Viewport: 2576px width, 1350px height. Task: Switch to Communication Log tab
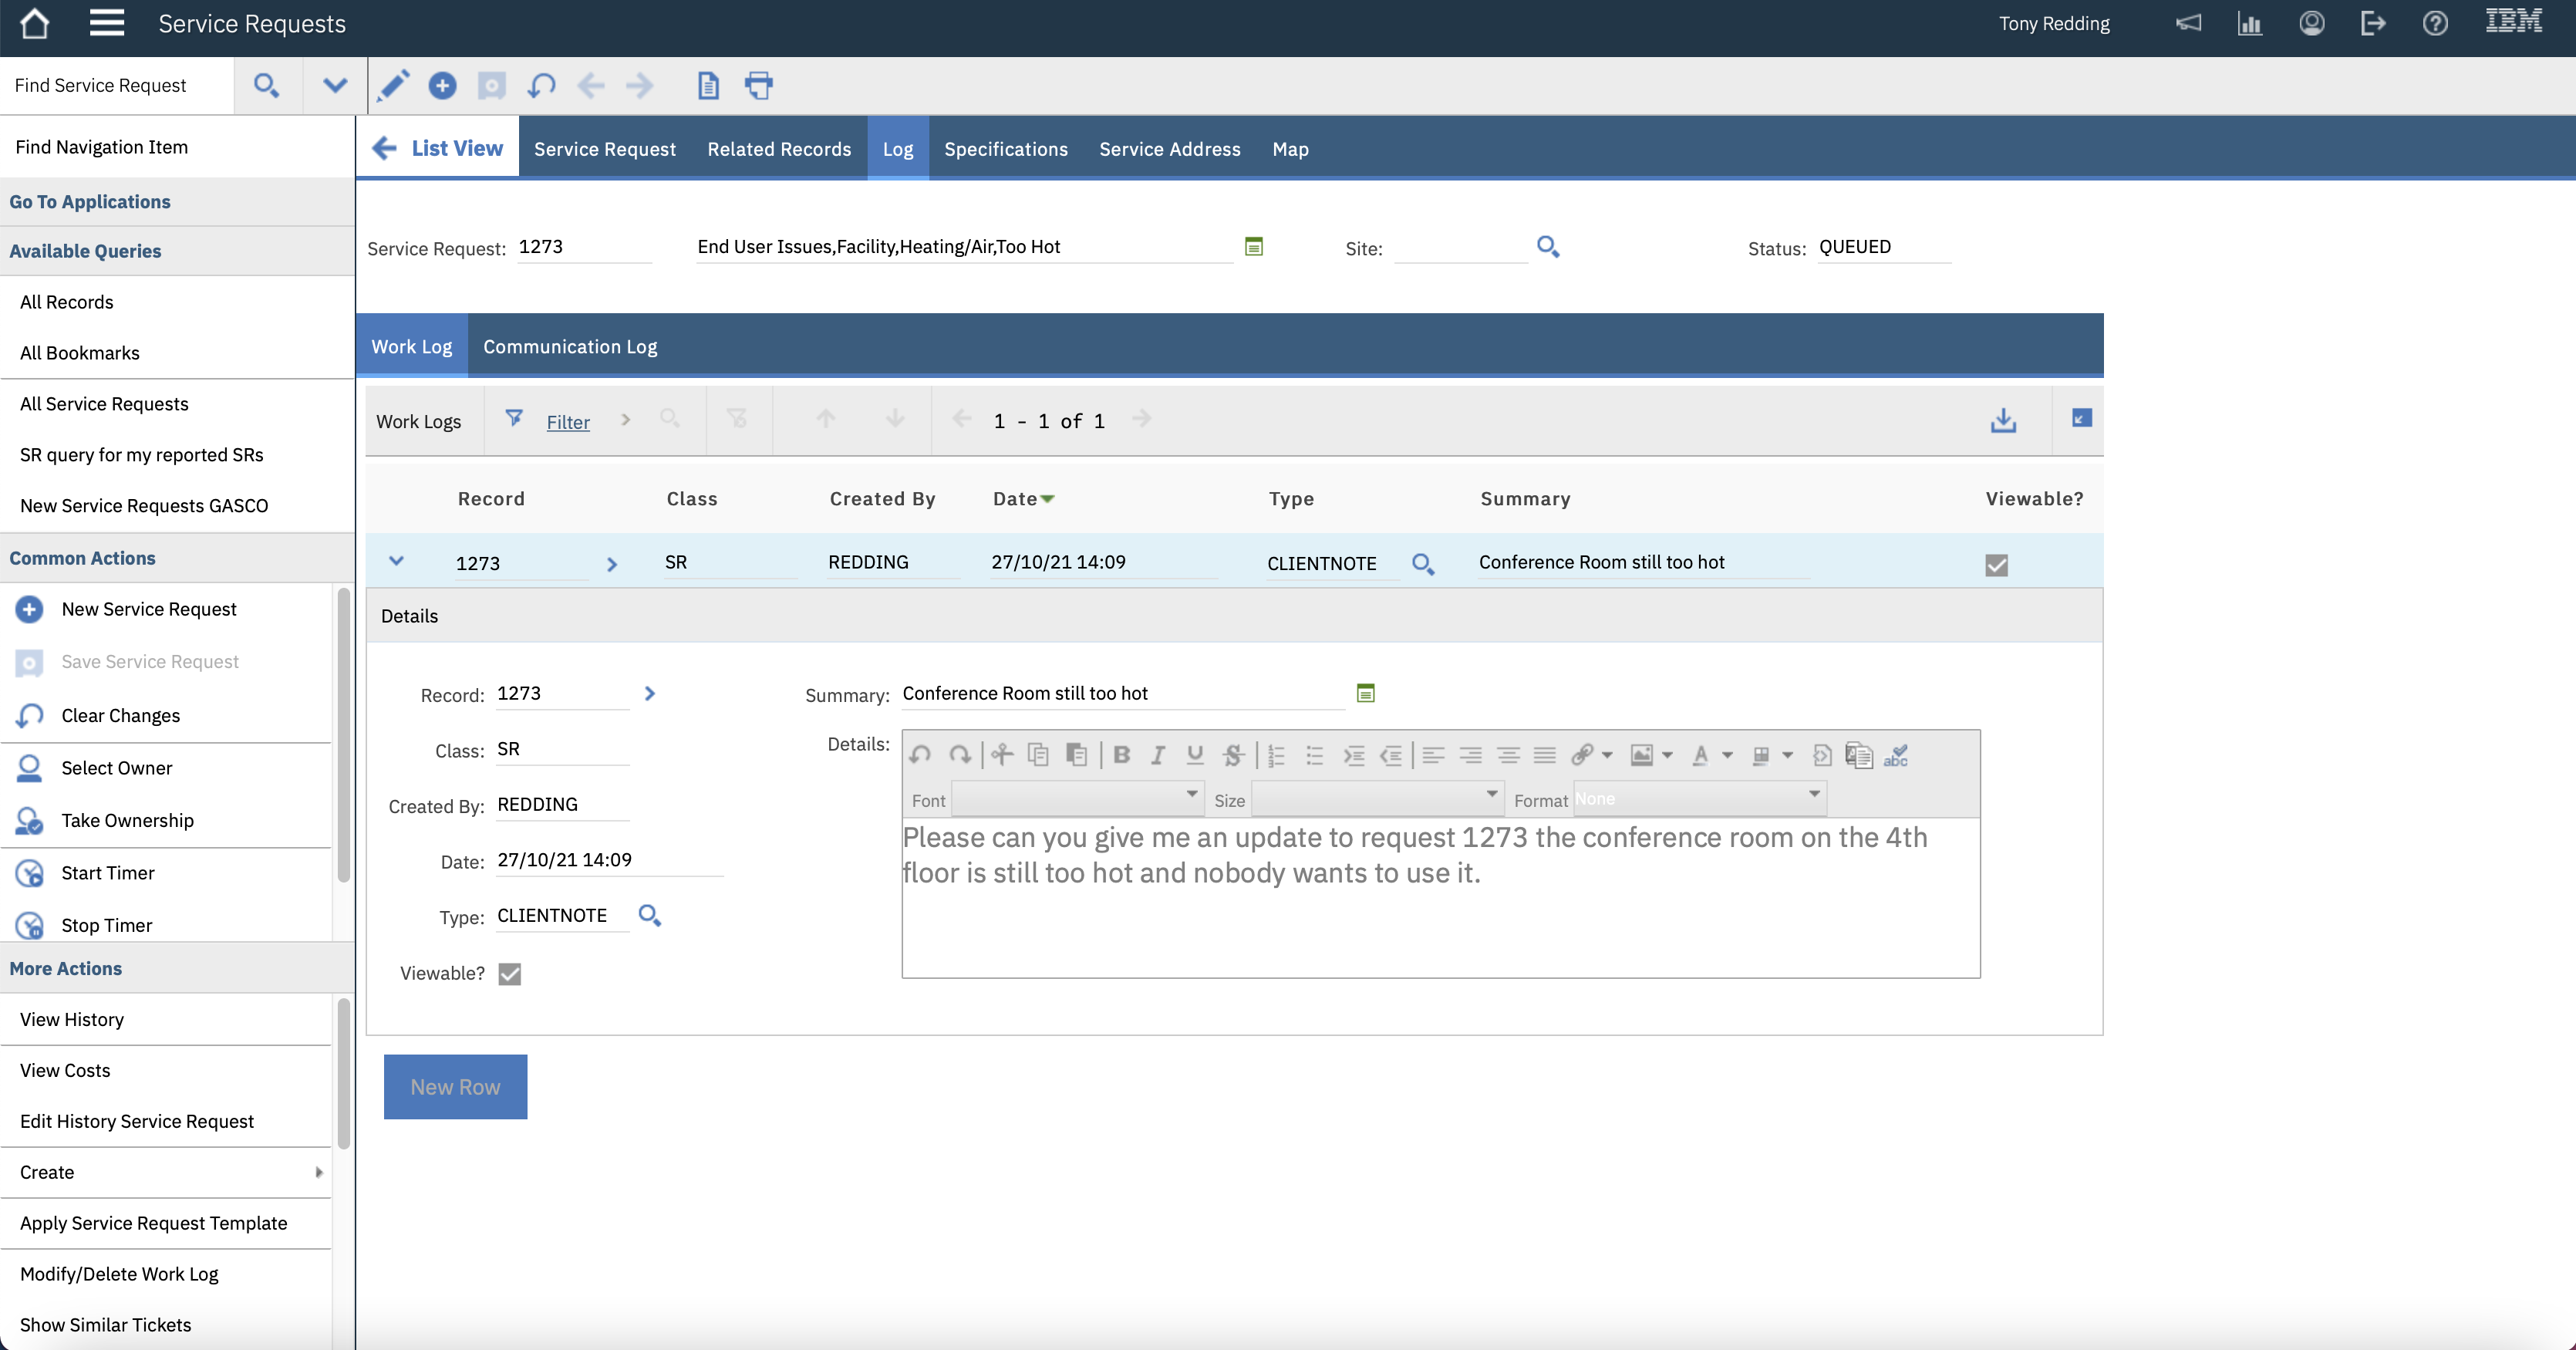pyautogui.click(x=570, y=346)
